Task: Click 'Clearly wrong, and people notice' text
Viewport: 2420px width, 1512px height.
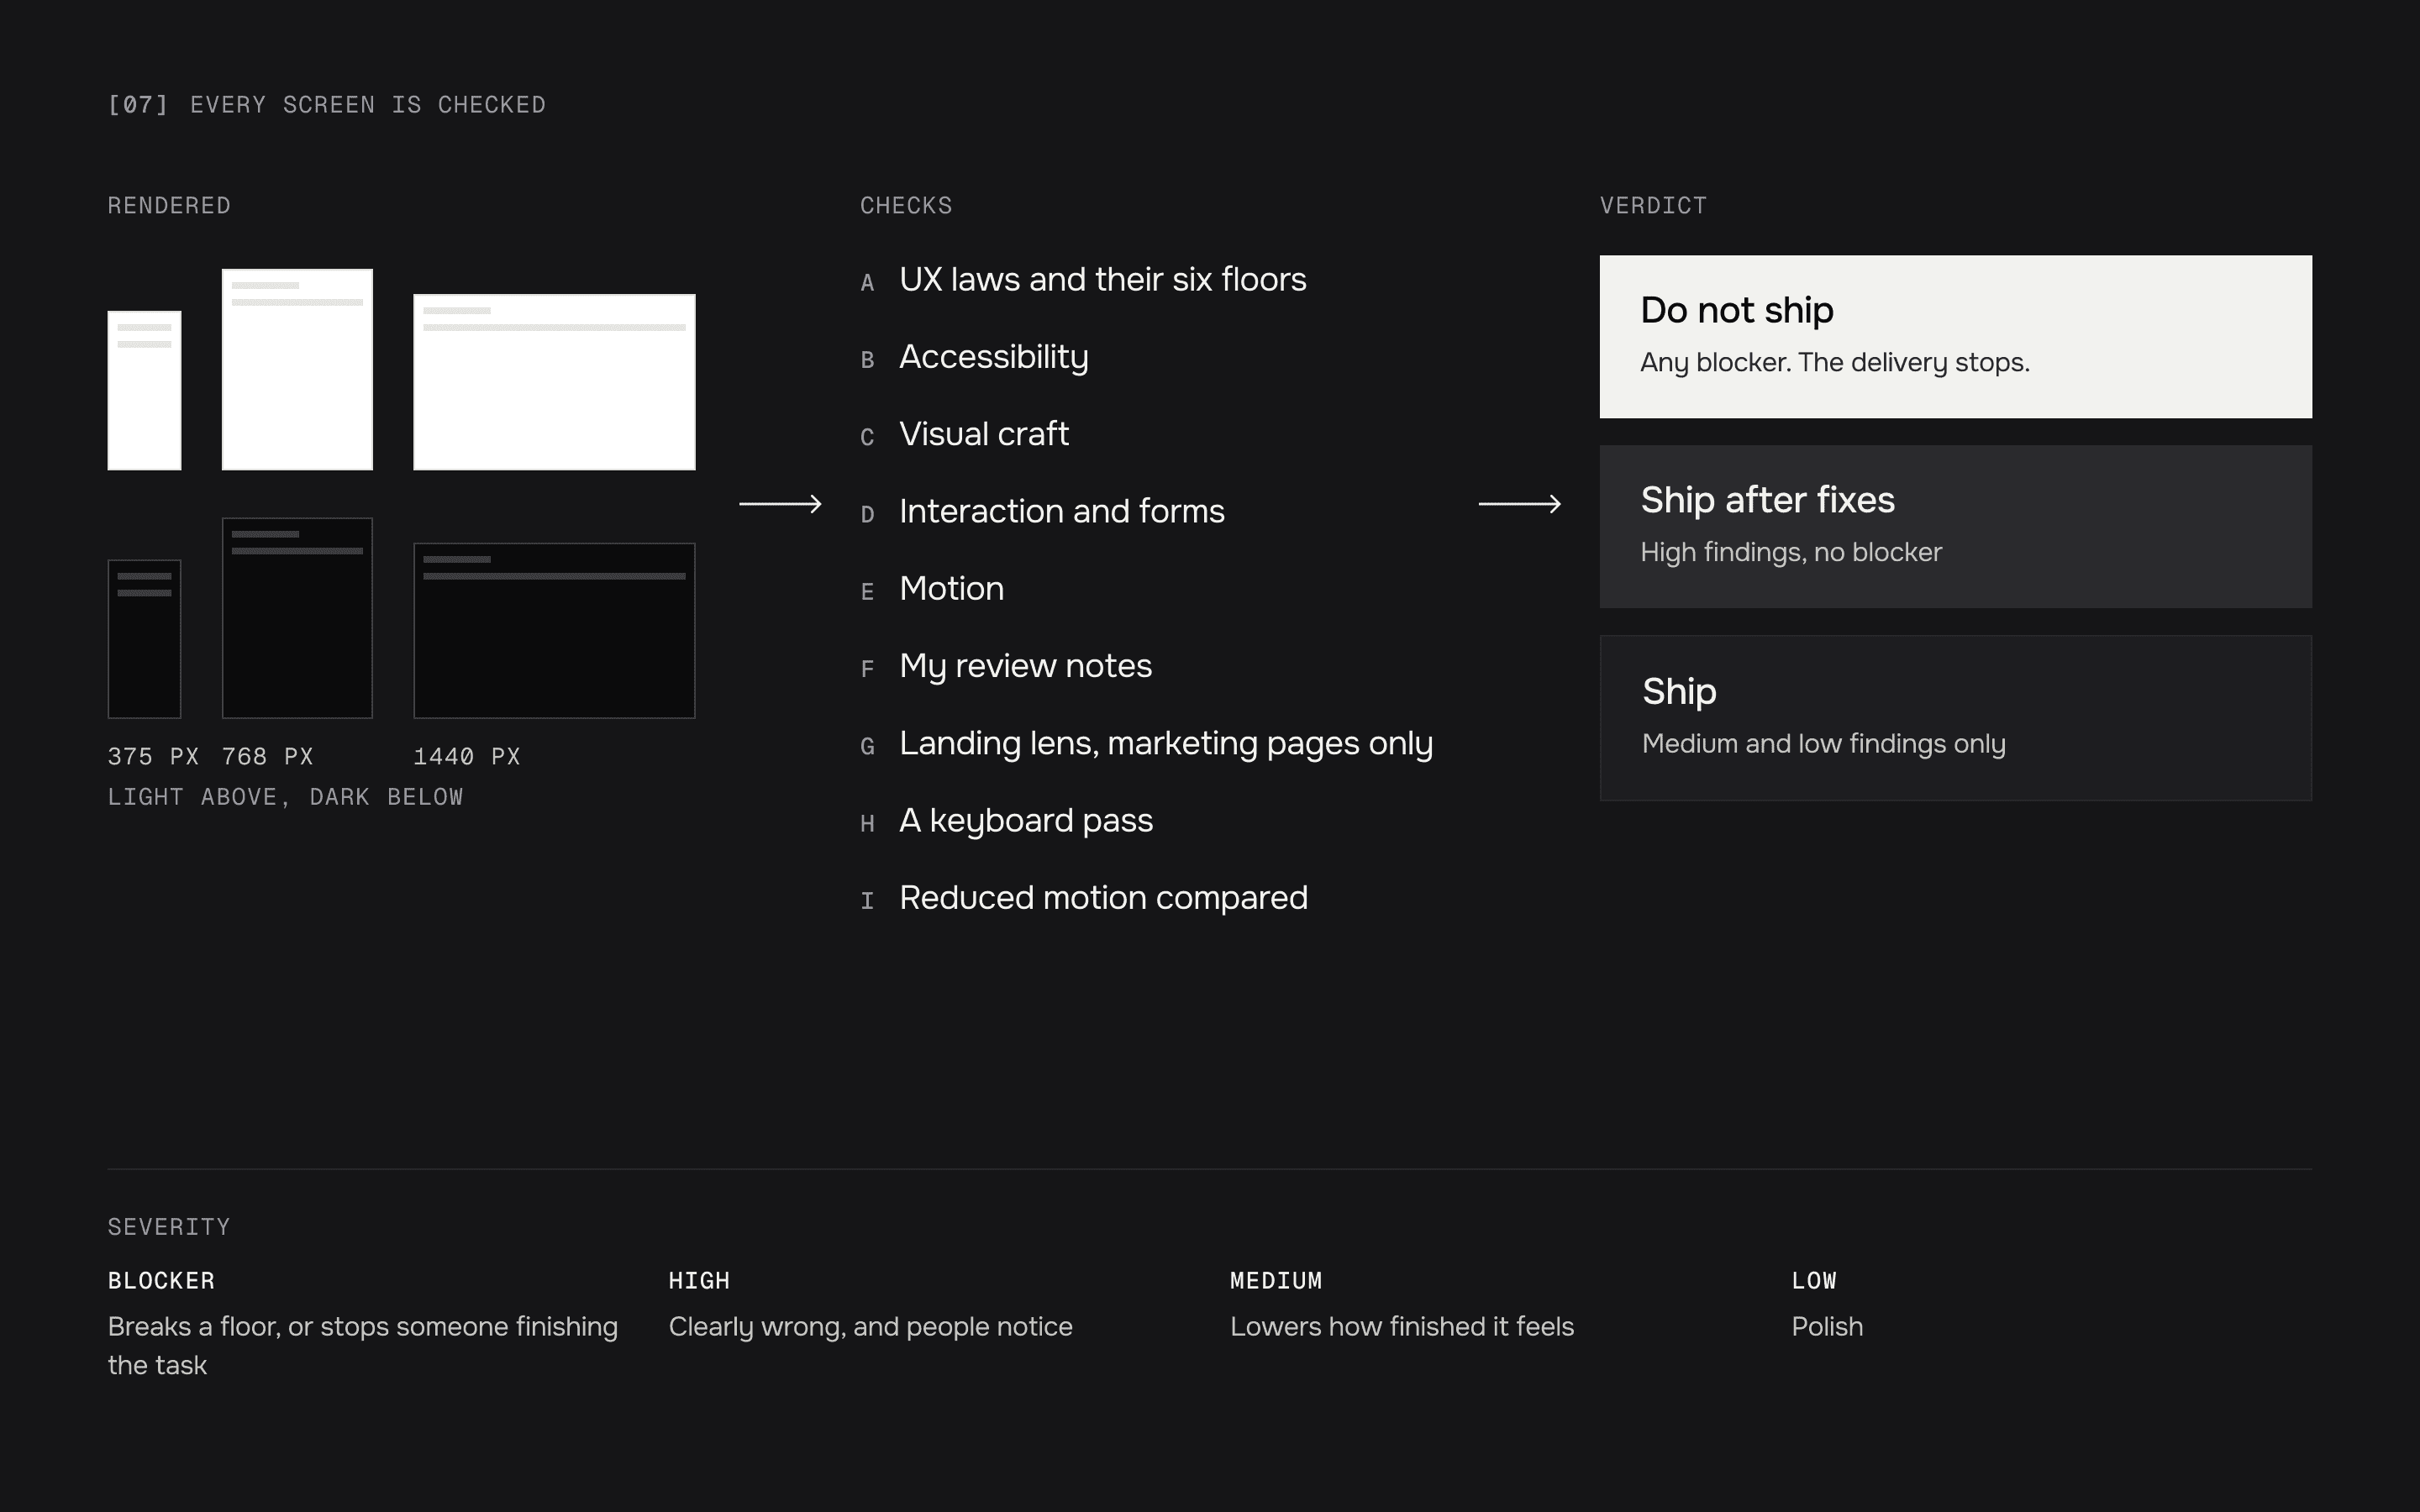Action: (x=870, y=1327)
